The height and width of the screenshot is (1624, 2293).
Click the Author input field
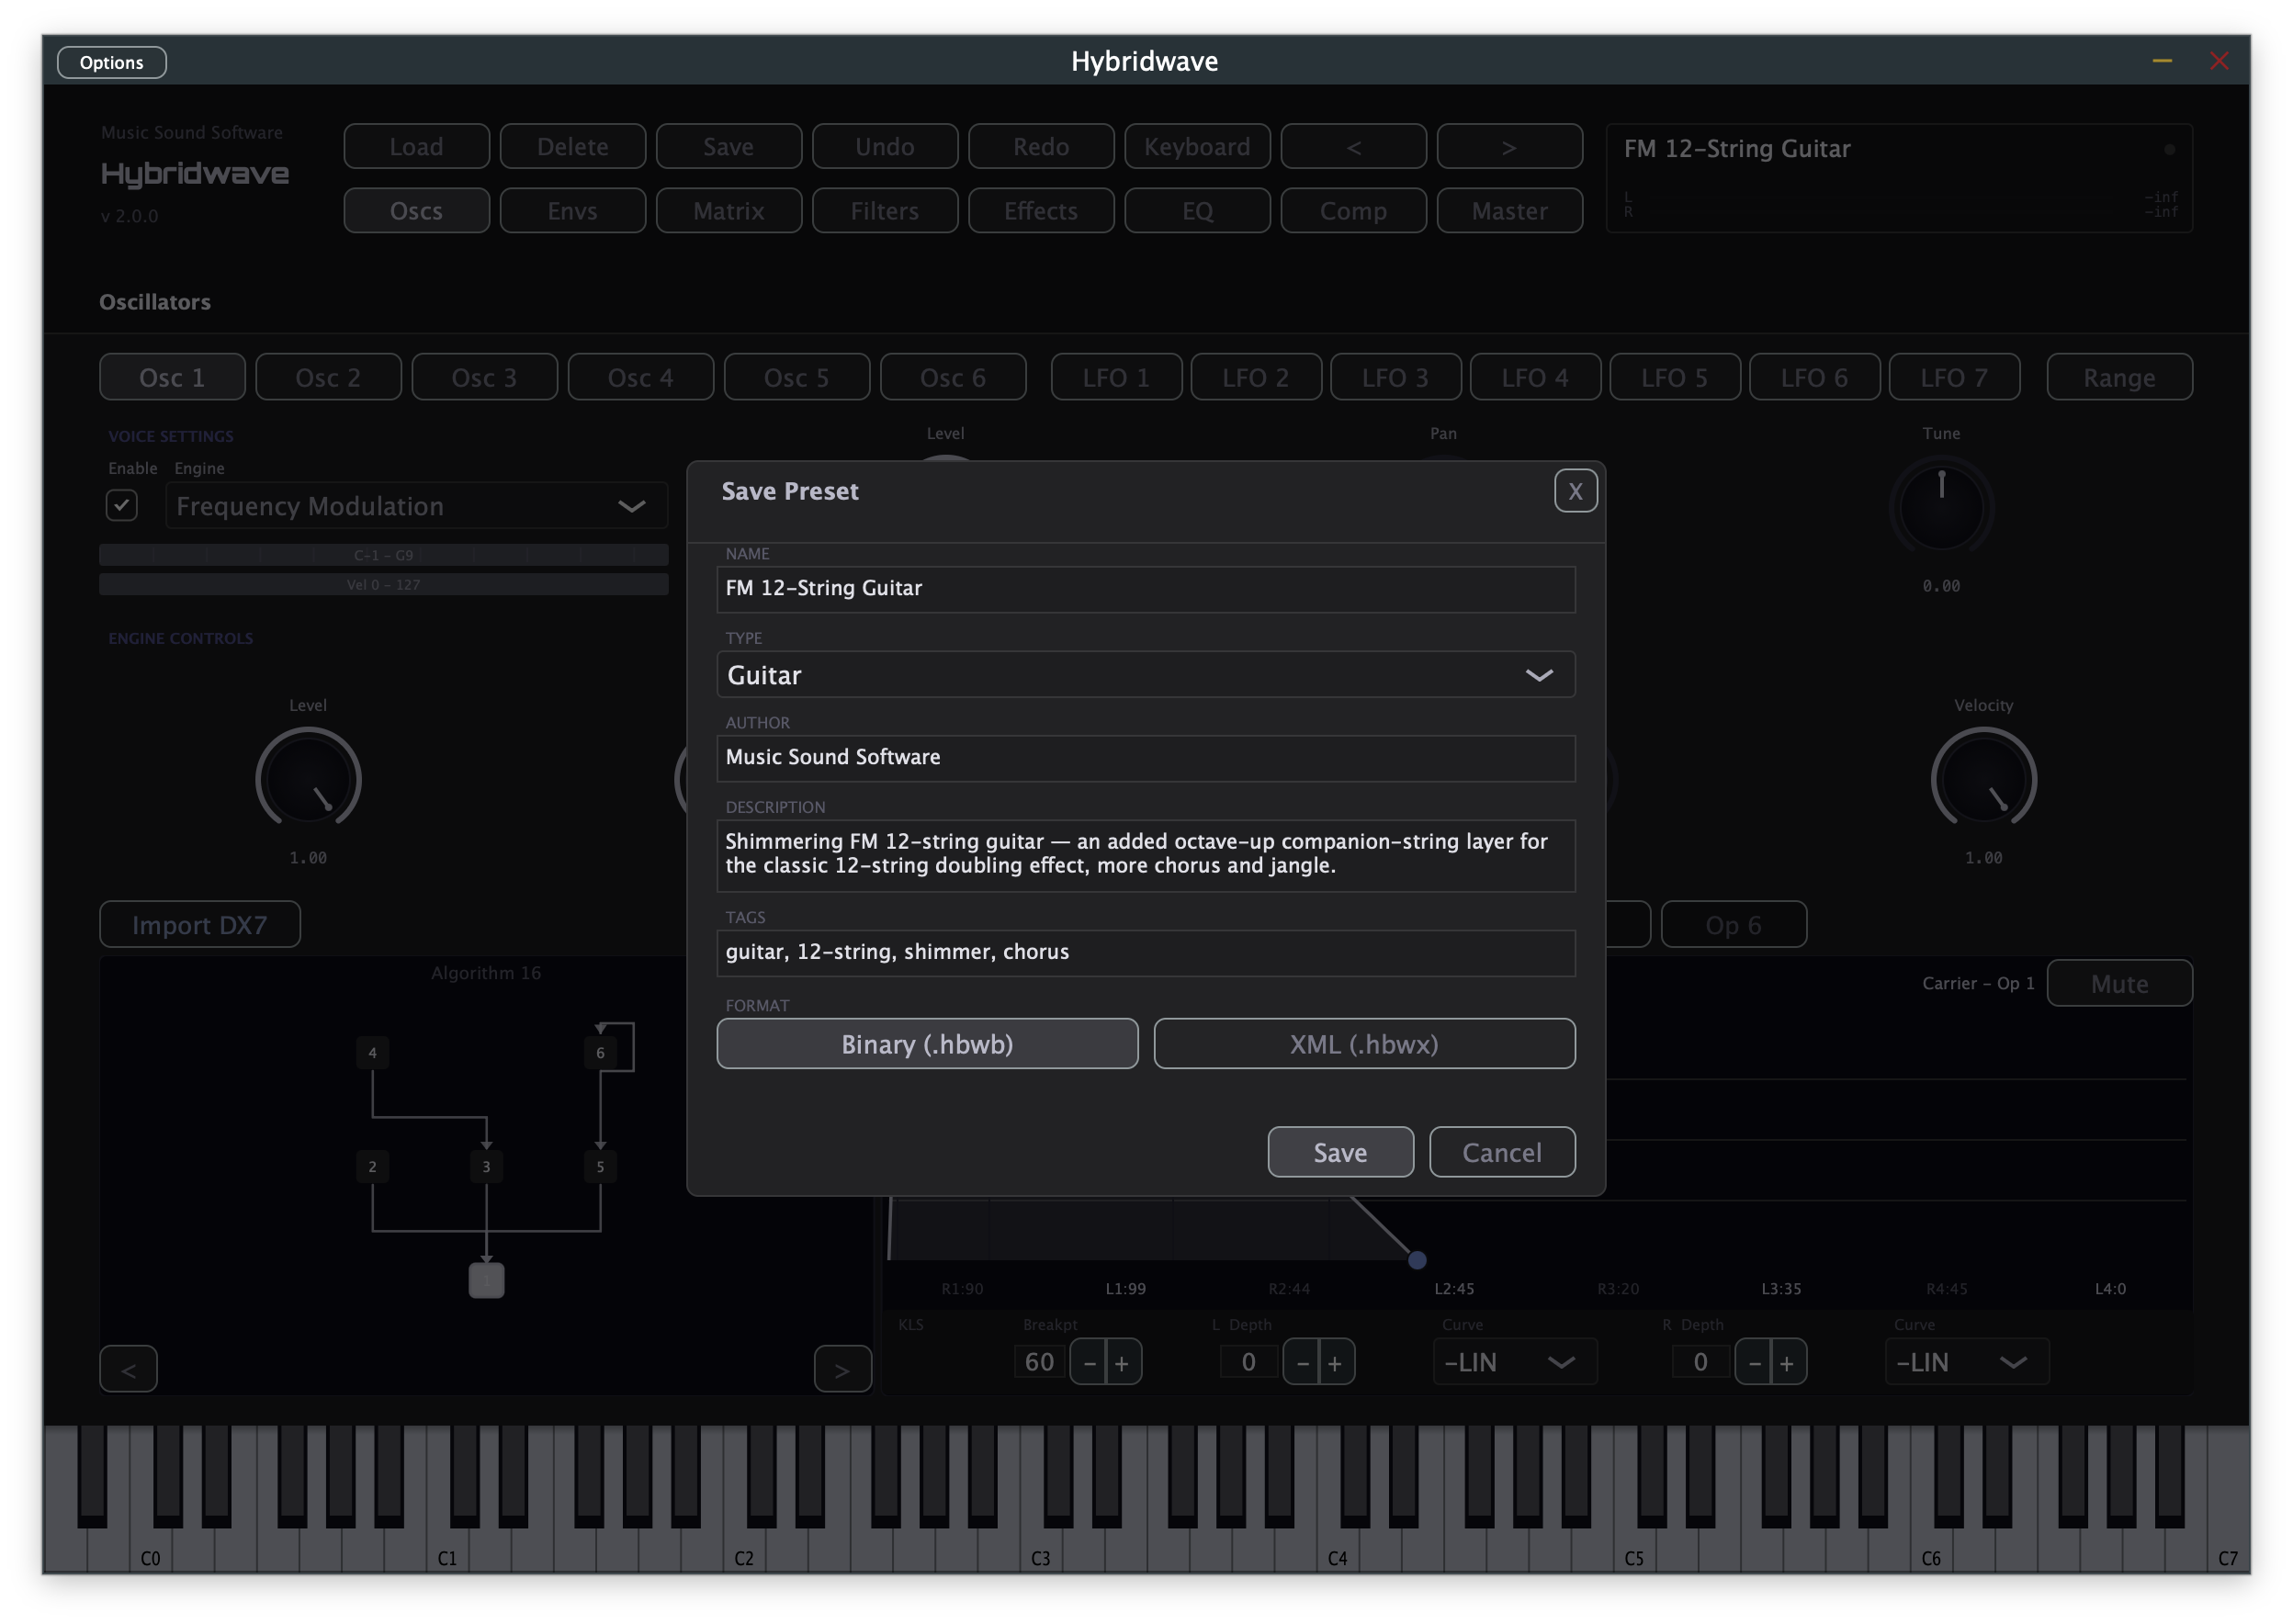(x=1145, y=757)
